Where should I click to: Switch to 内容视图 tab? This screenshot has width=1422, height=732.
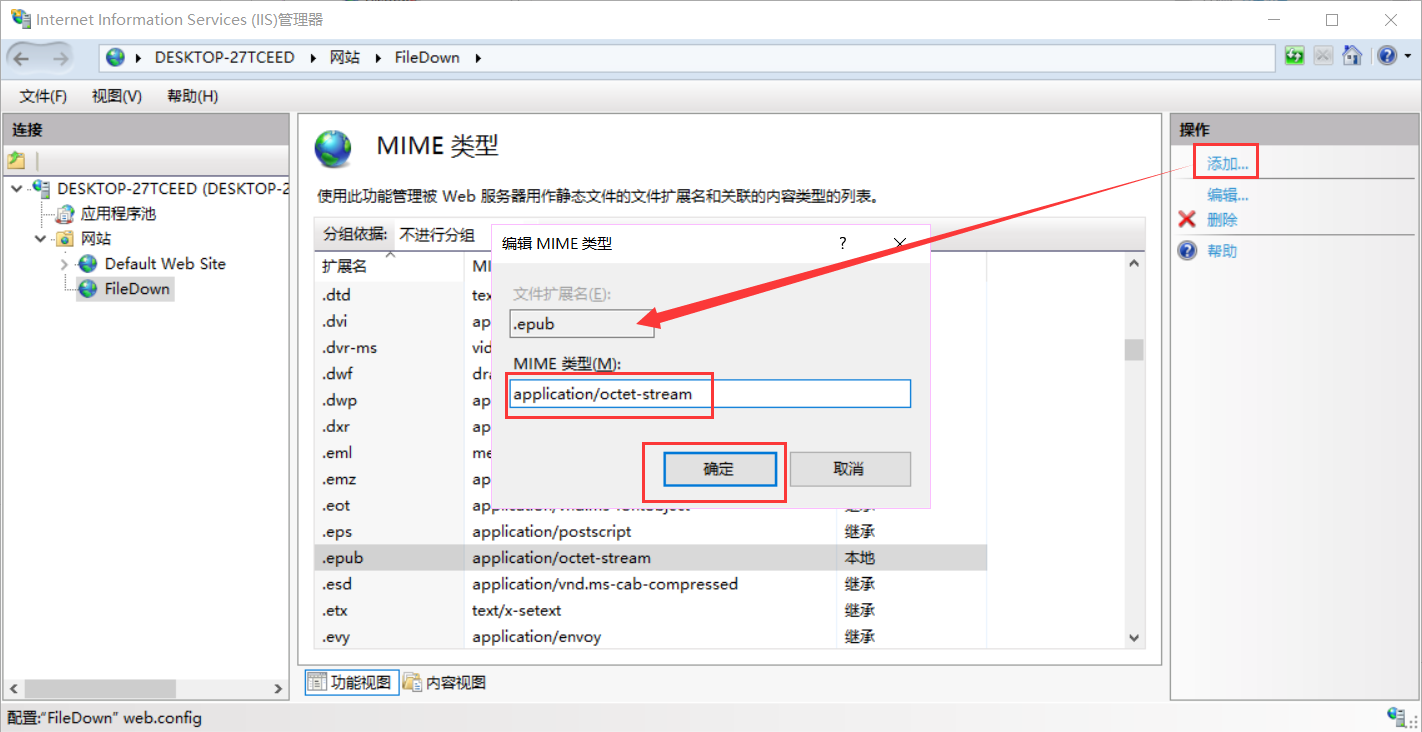click(445, 683)
